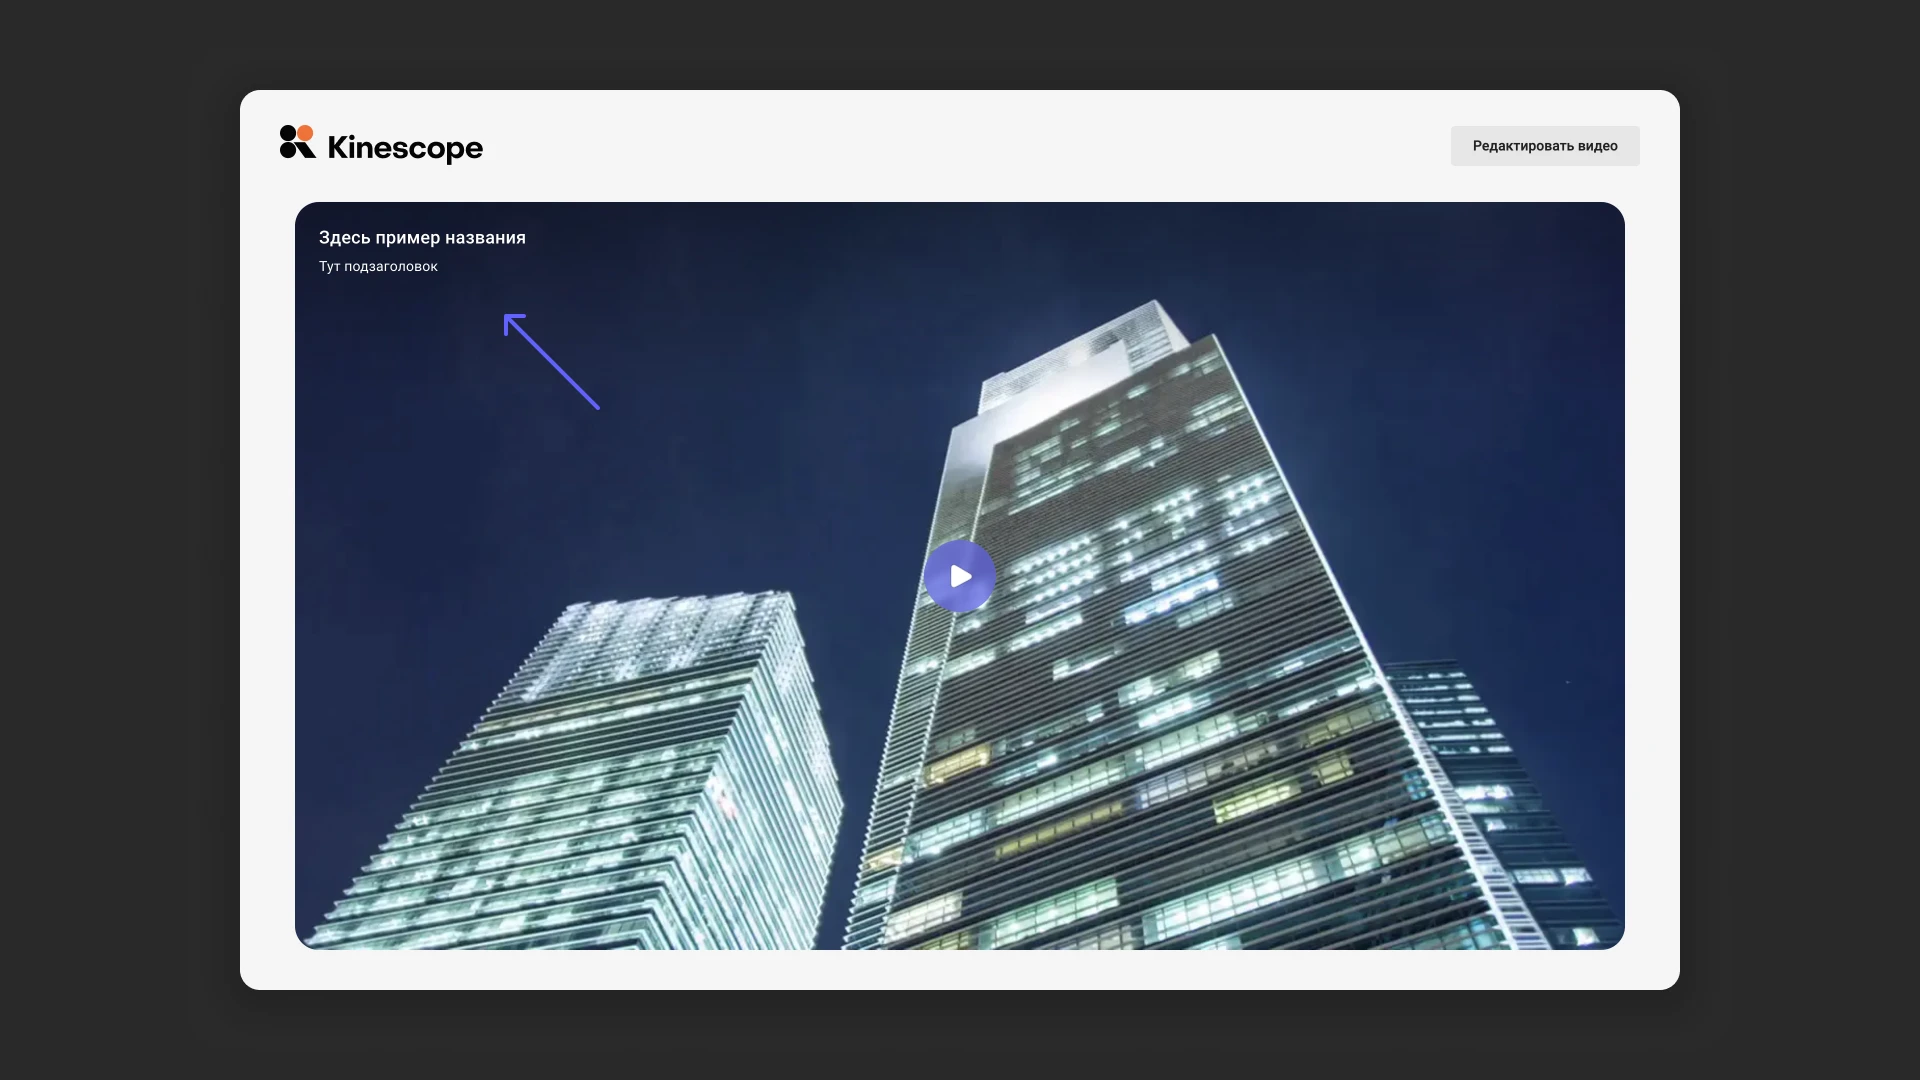Click the subtitle Тут подзаголовок
This screenshot has width=1920, height=1080.
[x=378, y=267]
